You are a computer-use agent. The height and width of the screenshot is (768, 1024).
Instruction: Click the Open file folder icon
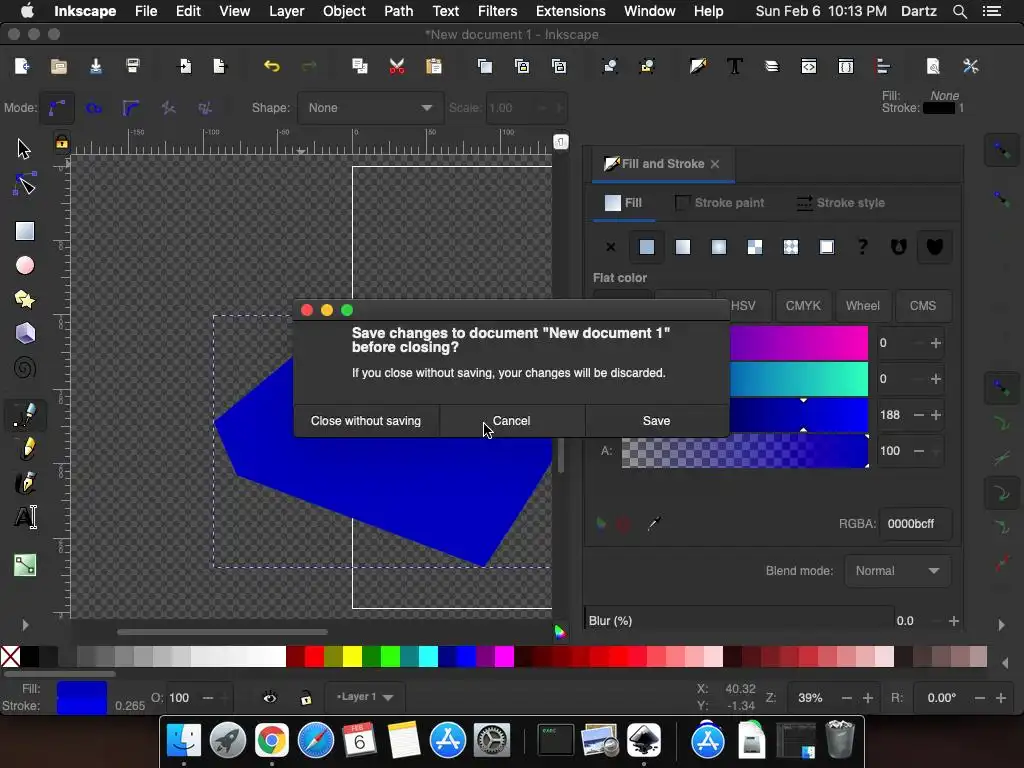tap(59, 66)
